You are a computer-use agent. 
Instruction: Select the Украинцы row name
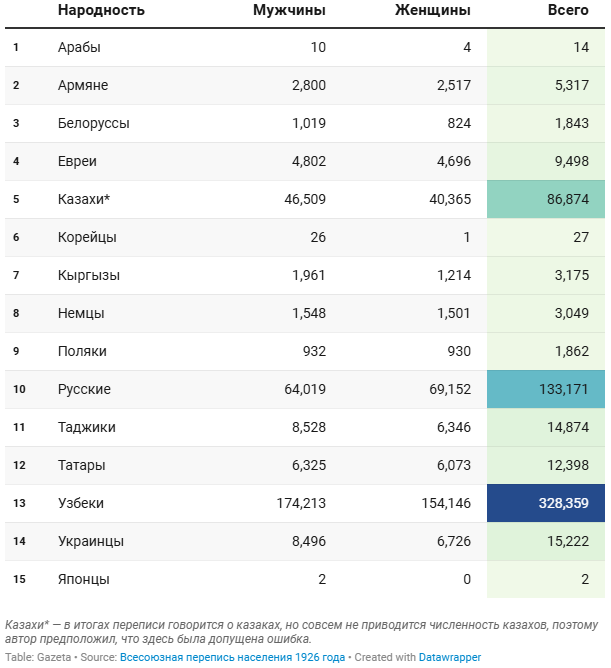[x=91, y=541]
